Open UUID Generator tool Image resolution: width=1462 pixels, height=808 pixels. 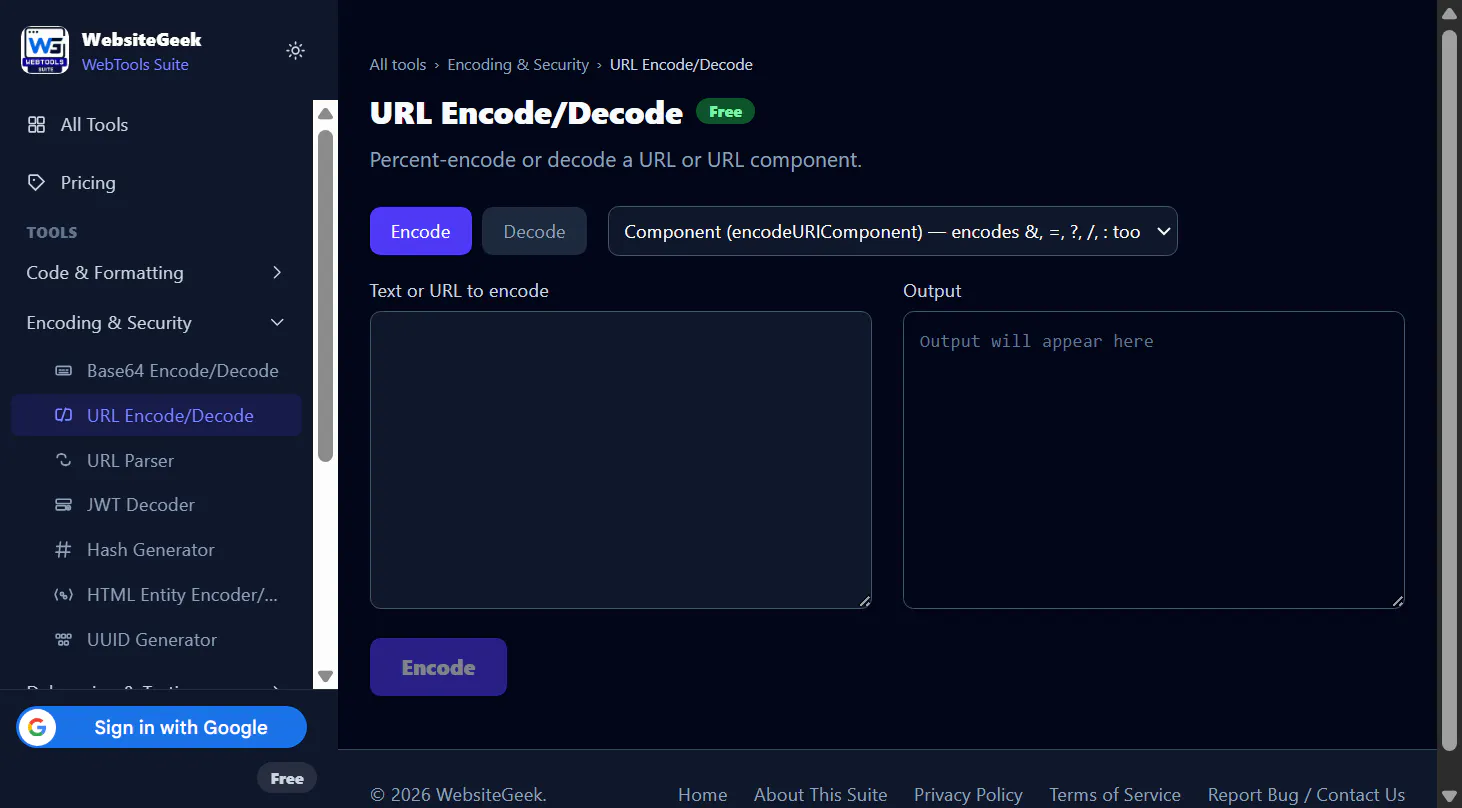pos(156,640)
